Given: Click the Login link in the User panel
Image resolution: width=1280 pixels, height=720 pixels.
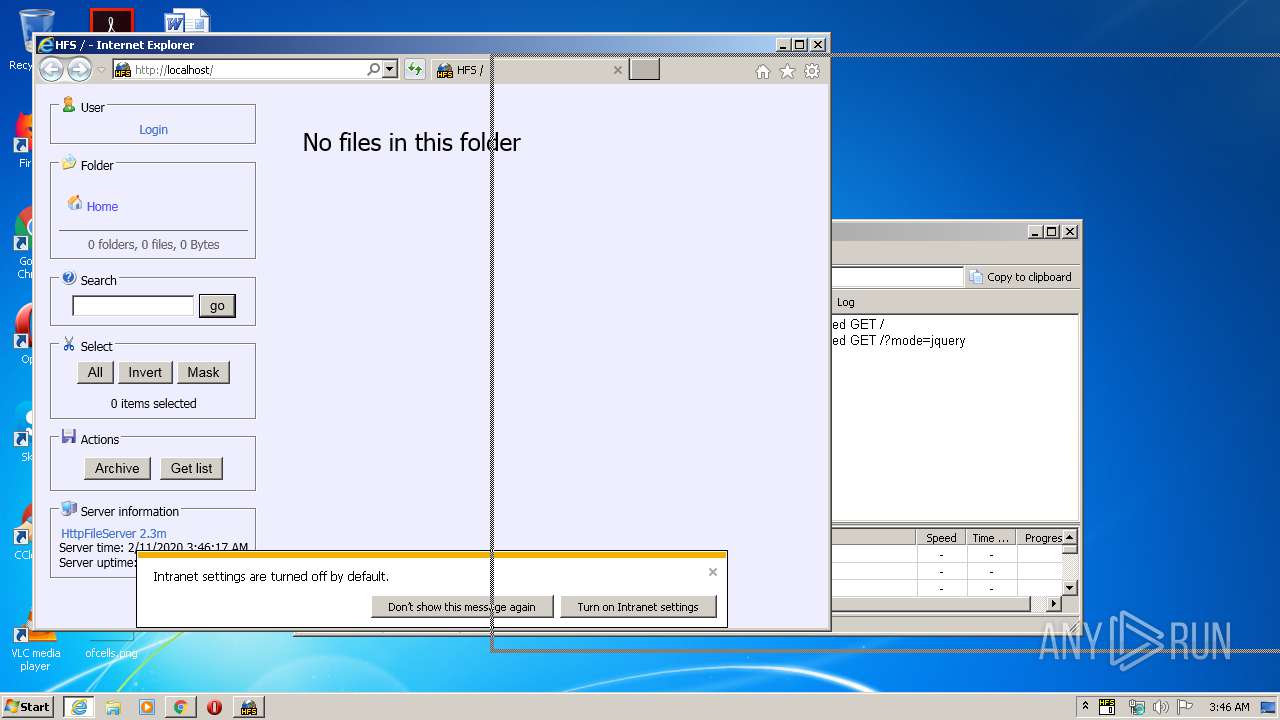Looking at the screenshot, I should point(153,129).
